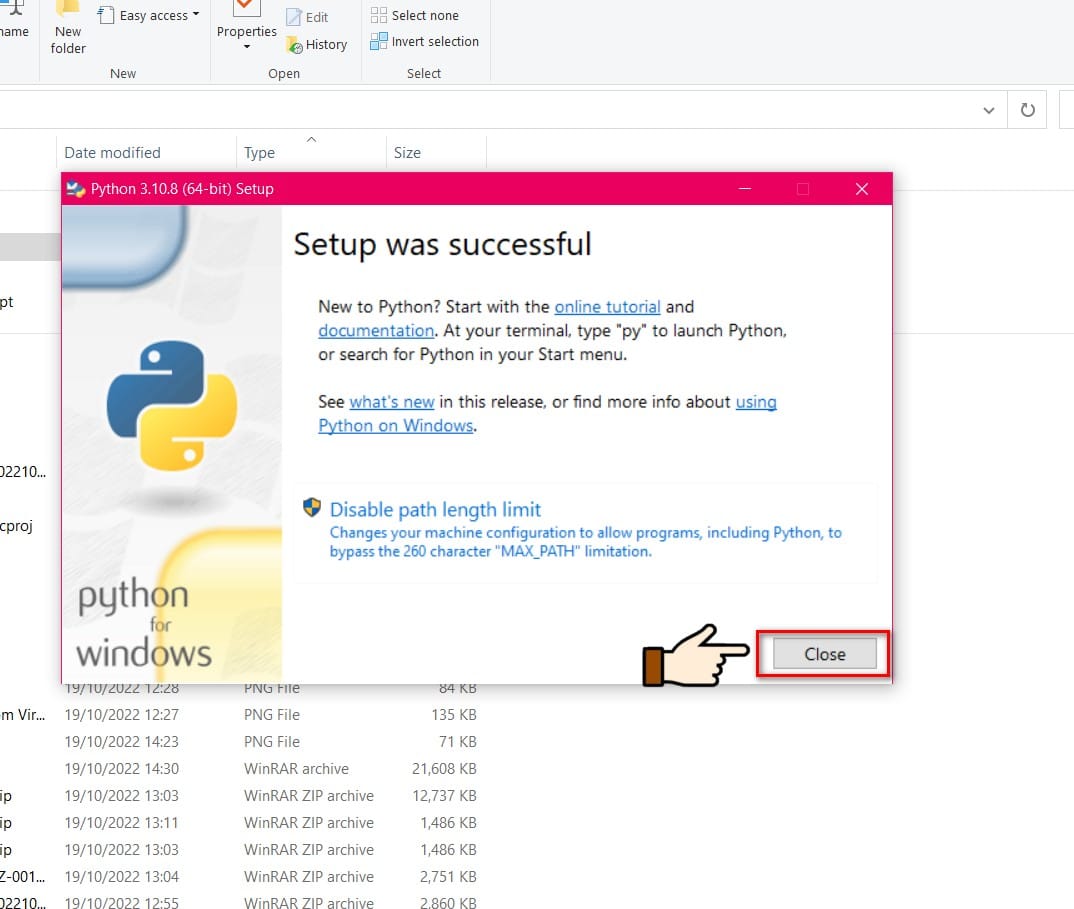Open the what's new link
The image size is (1074, 909).
(391, 402)
